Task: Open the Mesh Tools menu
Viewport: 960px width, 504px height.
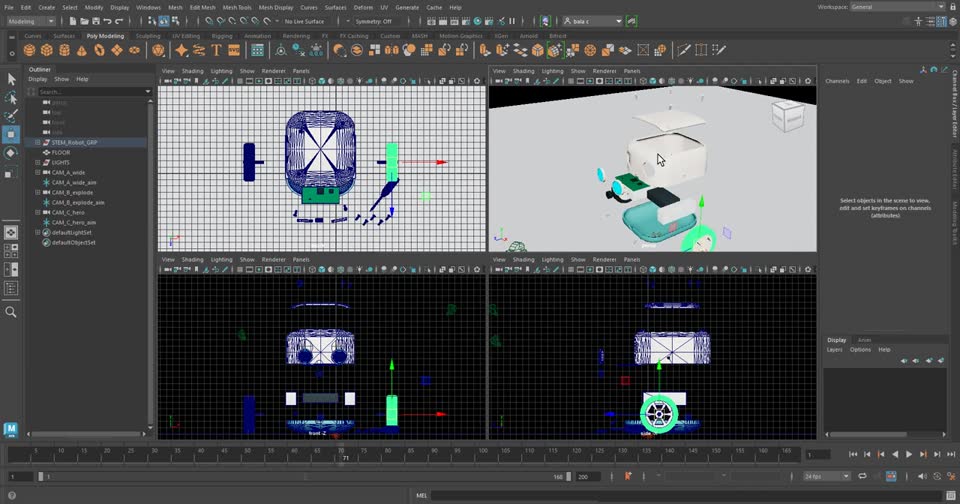Action: click(x=237, y=7)
